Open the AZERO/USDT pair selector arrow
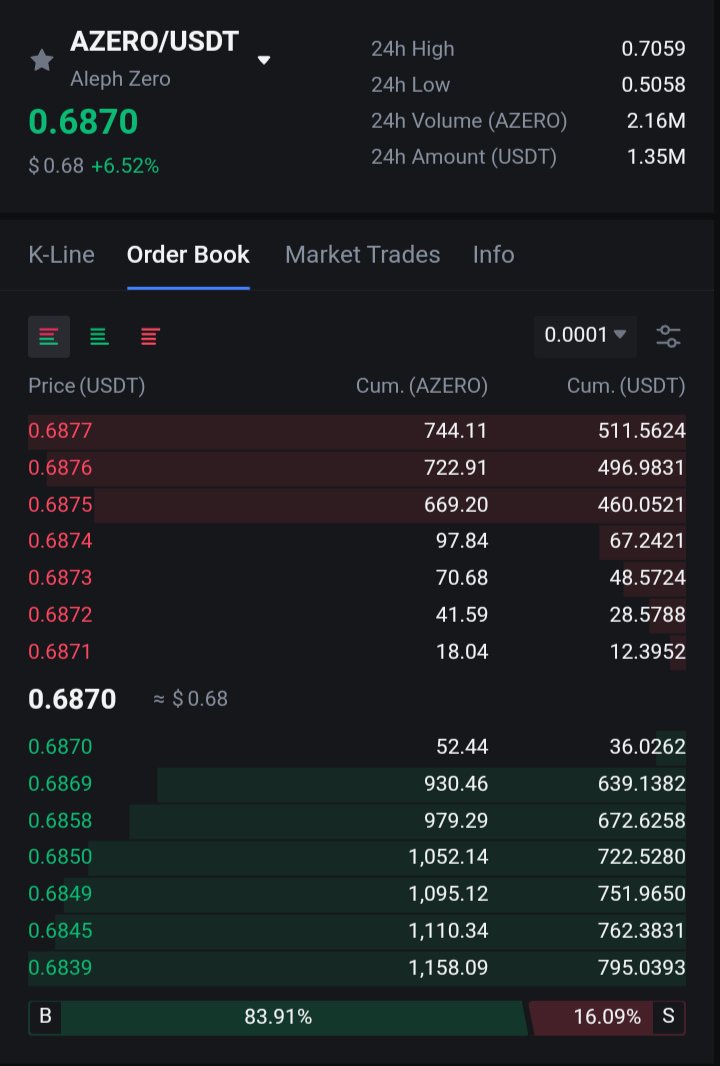This screenshot has width=720, height=1066. [x=264, y=60]
